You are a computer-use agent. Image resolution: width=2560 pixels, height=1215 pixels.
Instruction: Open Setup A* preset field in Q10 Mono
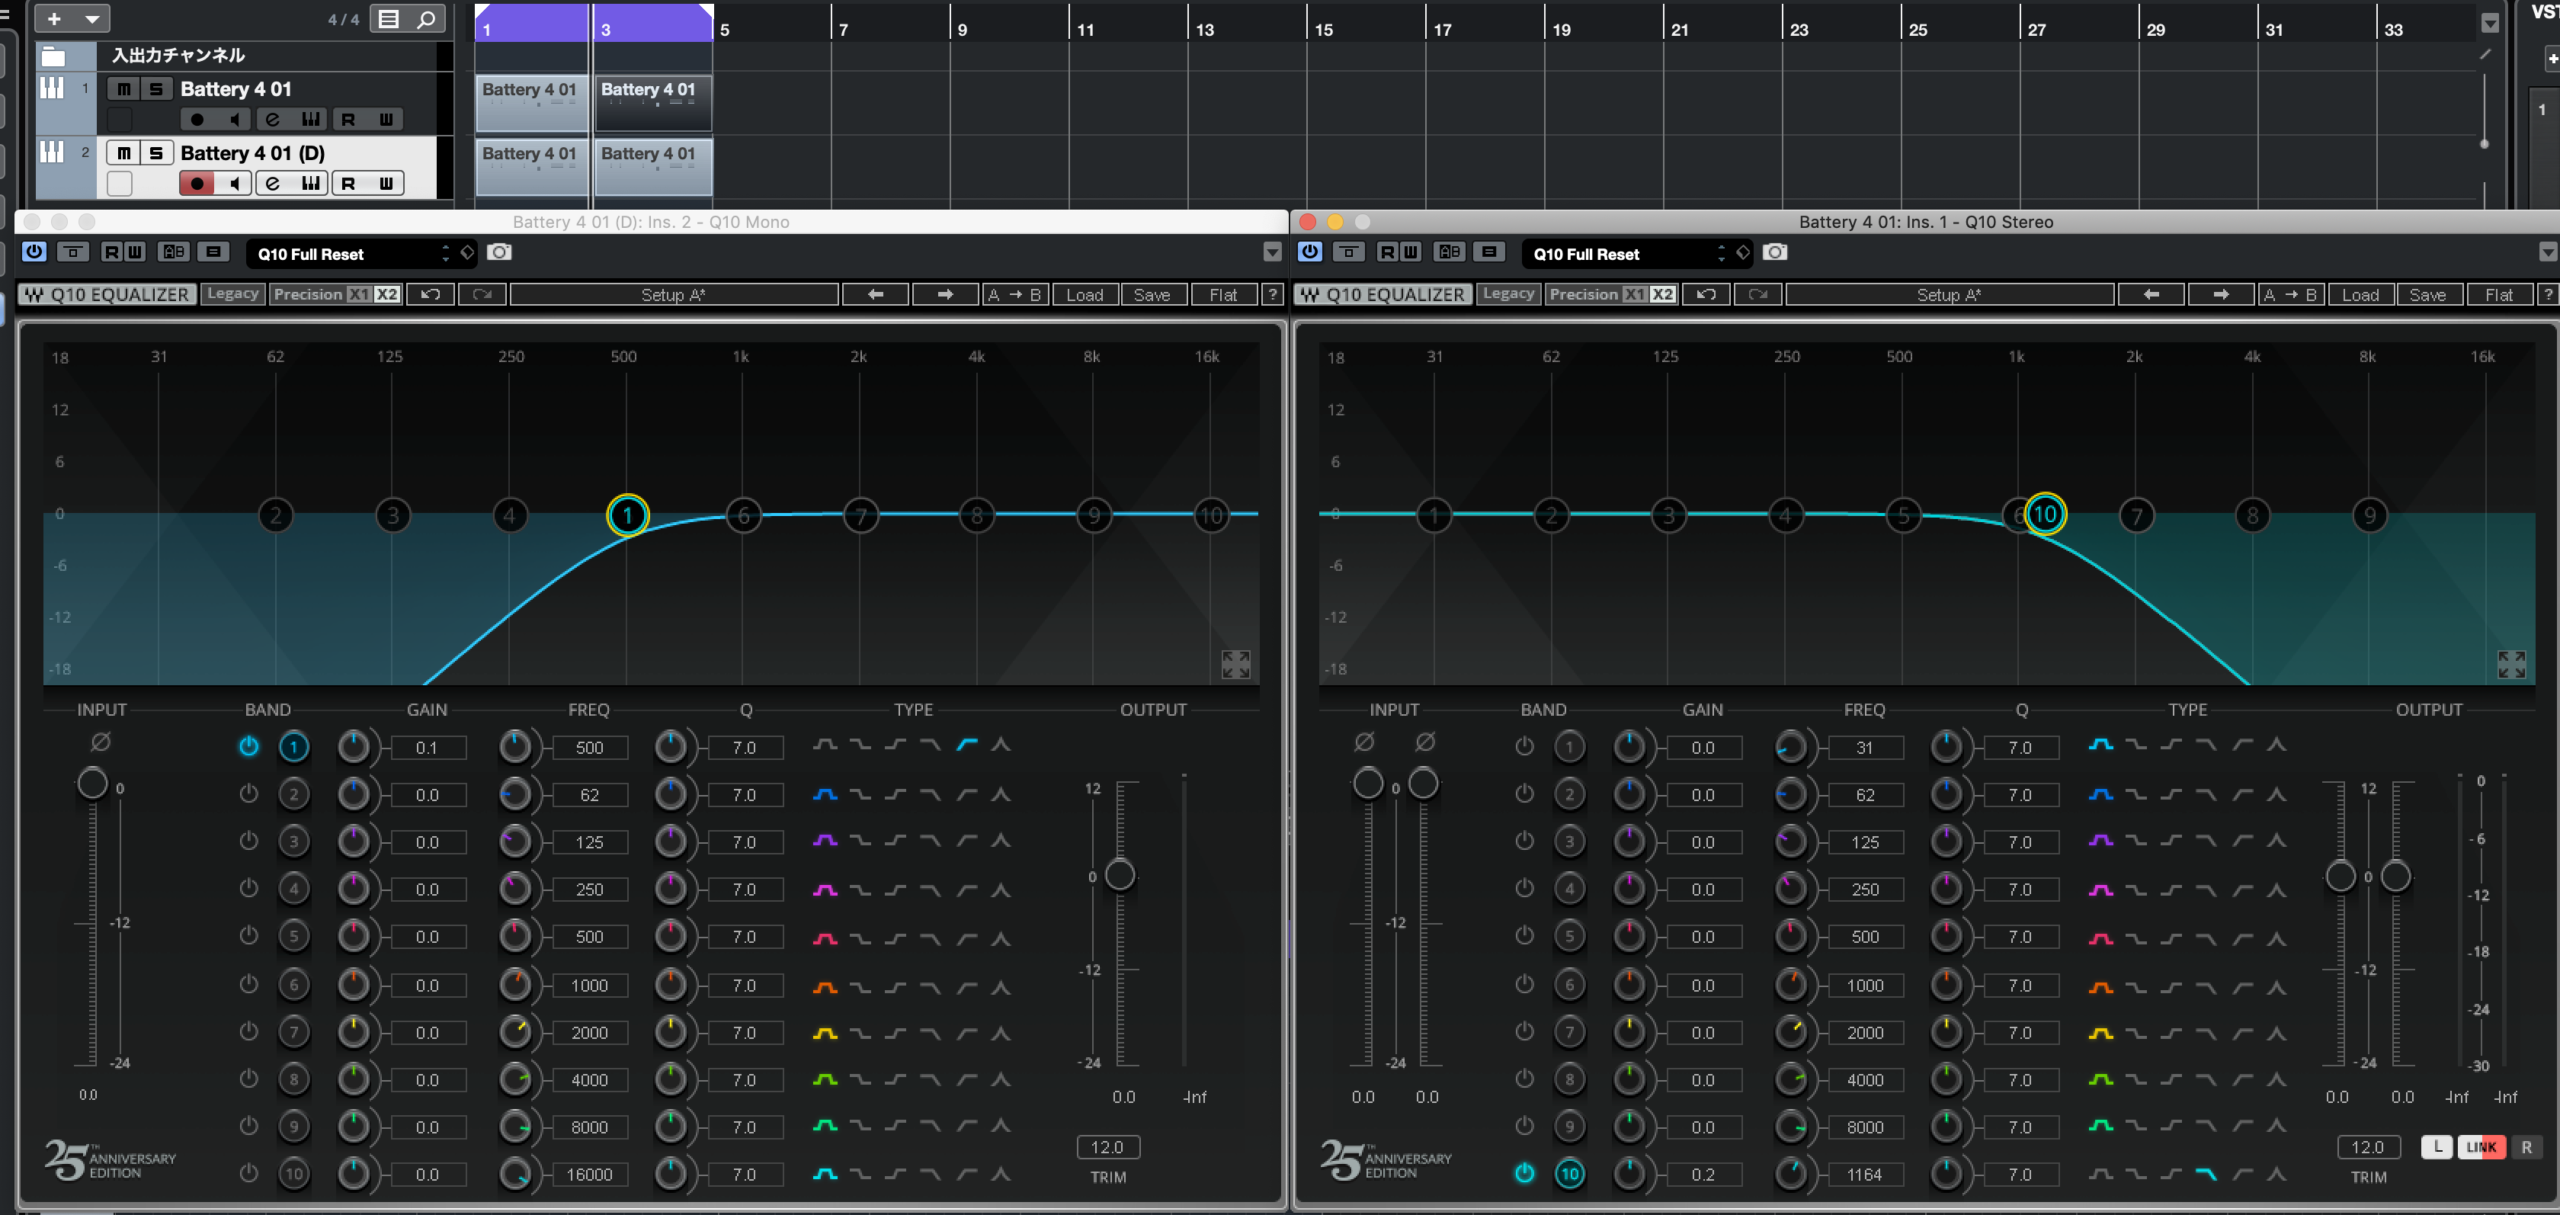coord(673,295)
